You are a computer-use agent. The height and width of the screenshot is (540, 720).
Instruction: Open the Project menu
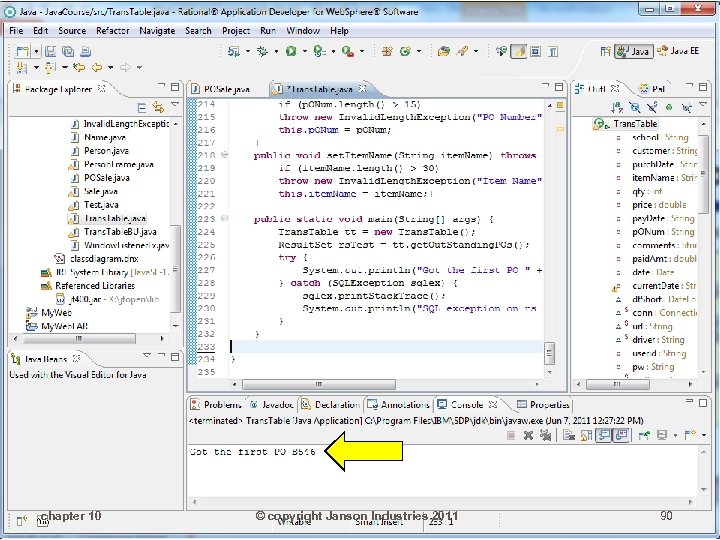236,31
